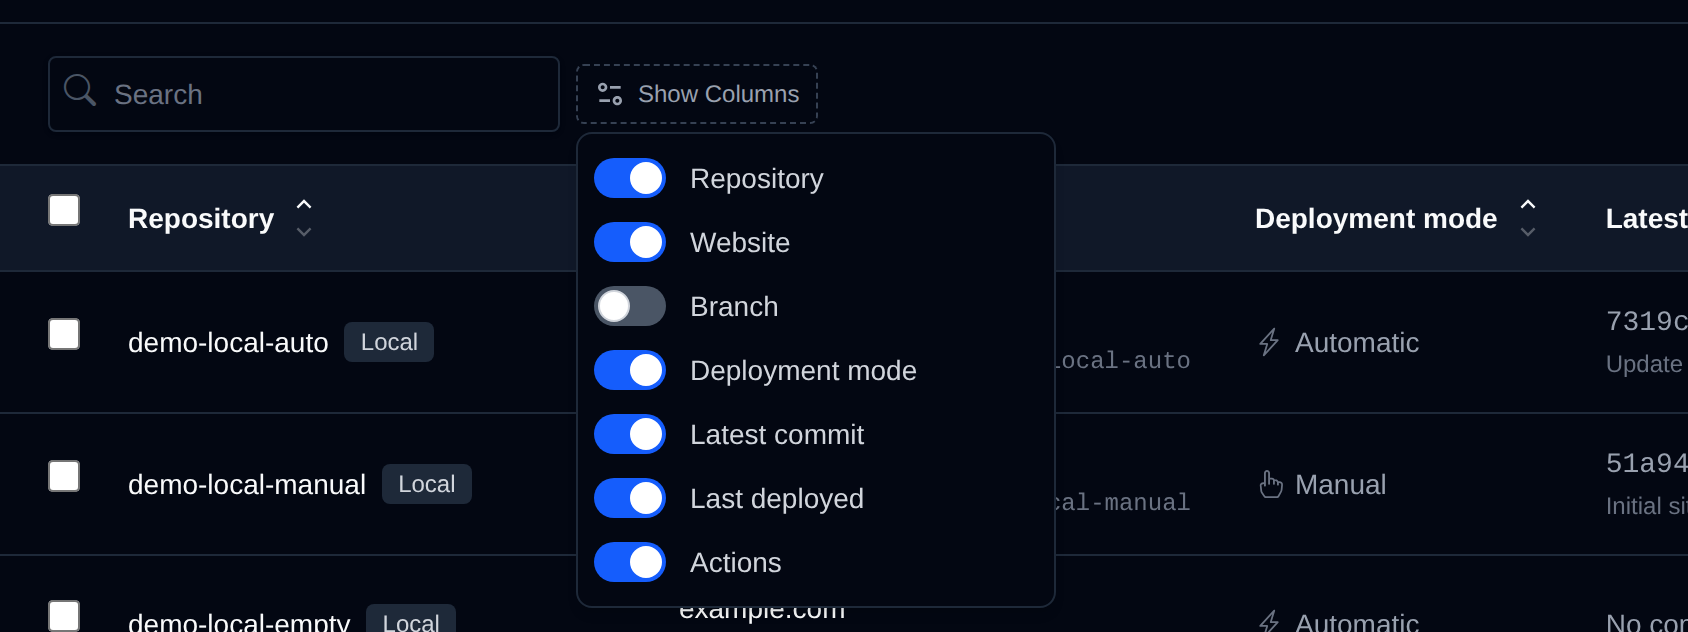
Task: Click the Deployment mode label in columns menu
Action: pos(803,370)
